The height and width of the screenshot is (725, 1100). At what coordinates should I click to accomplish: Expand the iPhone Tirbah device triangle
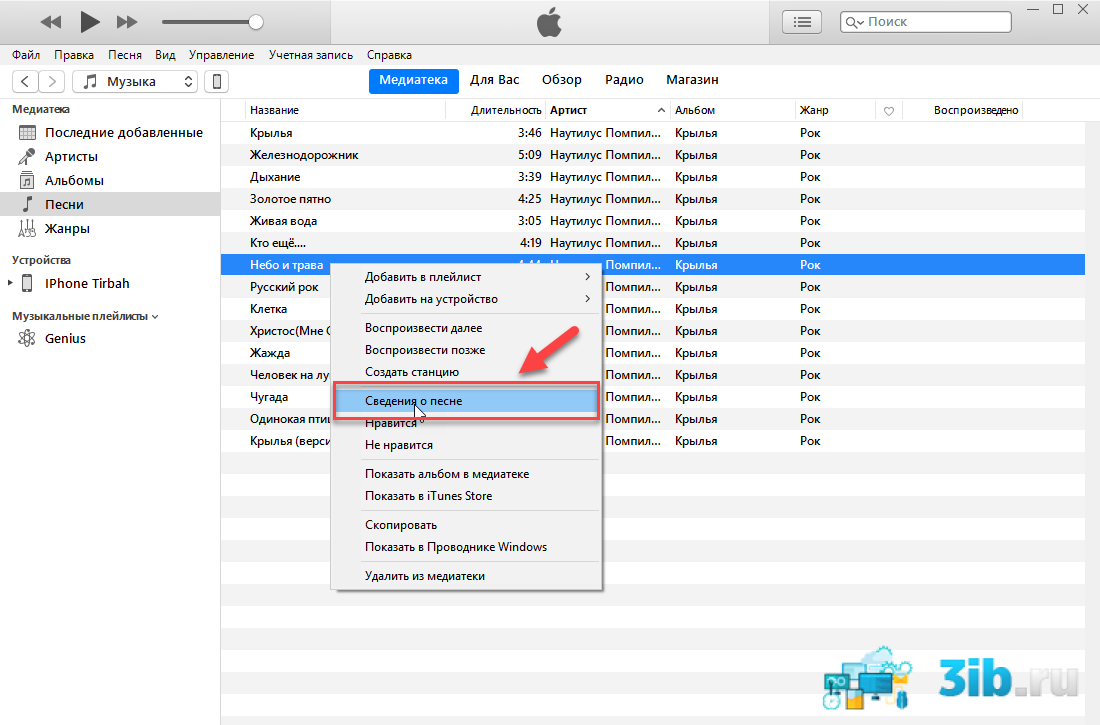coord(10,283)
